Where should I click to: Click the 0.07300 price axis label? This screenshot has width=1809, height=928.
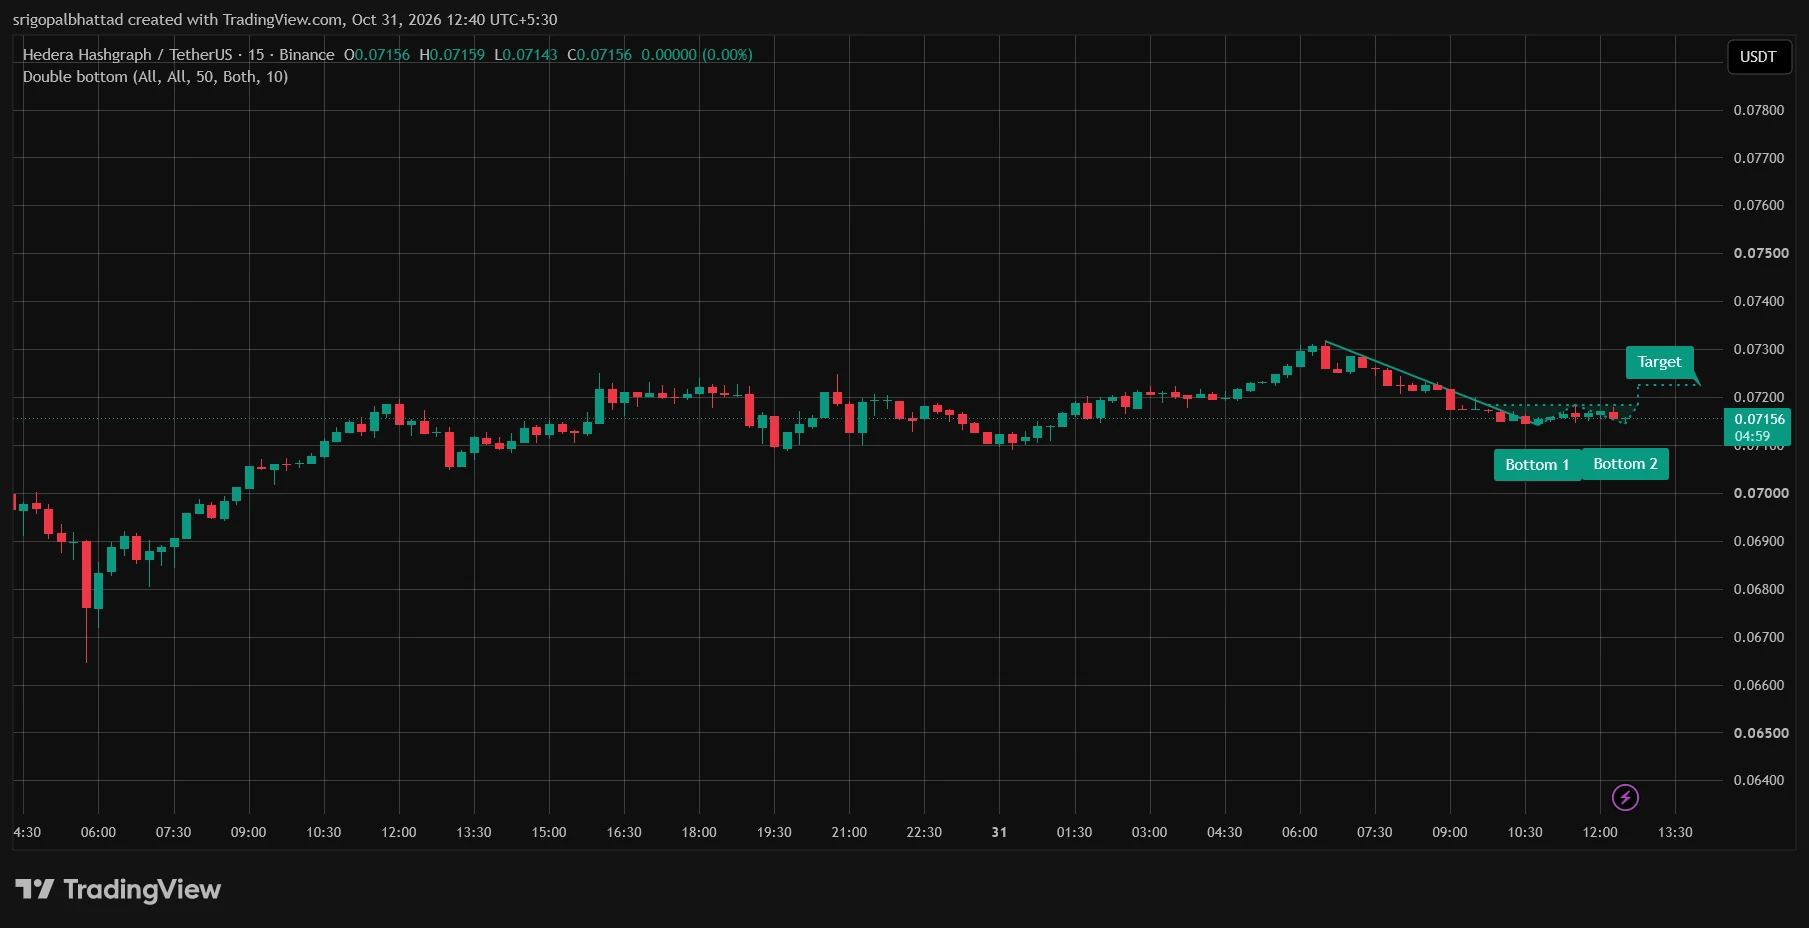pyautogui.click(x=1759, y=349)
